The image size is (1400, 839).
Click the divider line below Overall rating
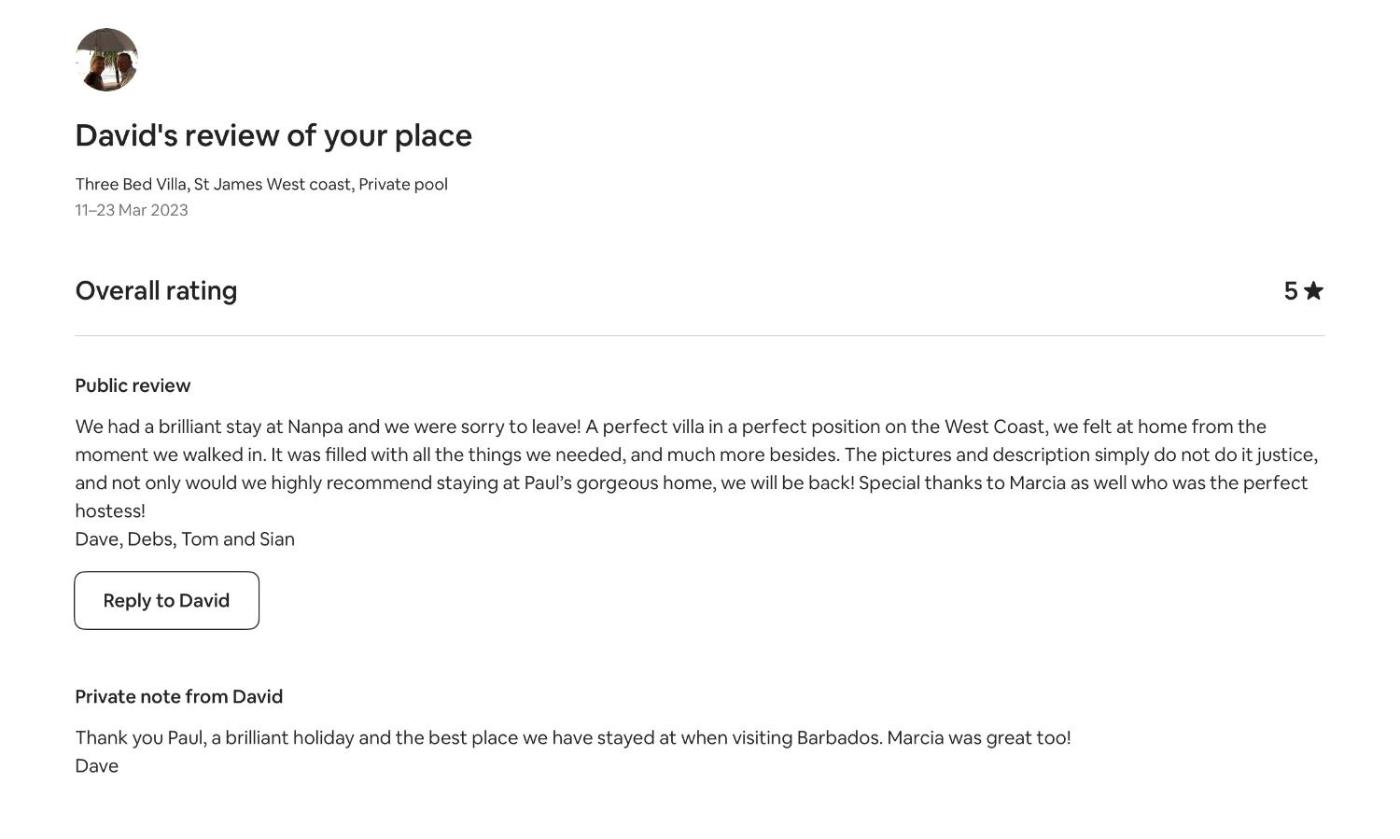[x=700, y=336]
